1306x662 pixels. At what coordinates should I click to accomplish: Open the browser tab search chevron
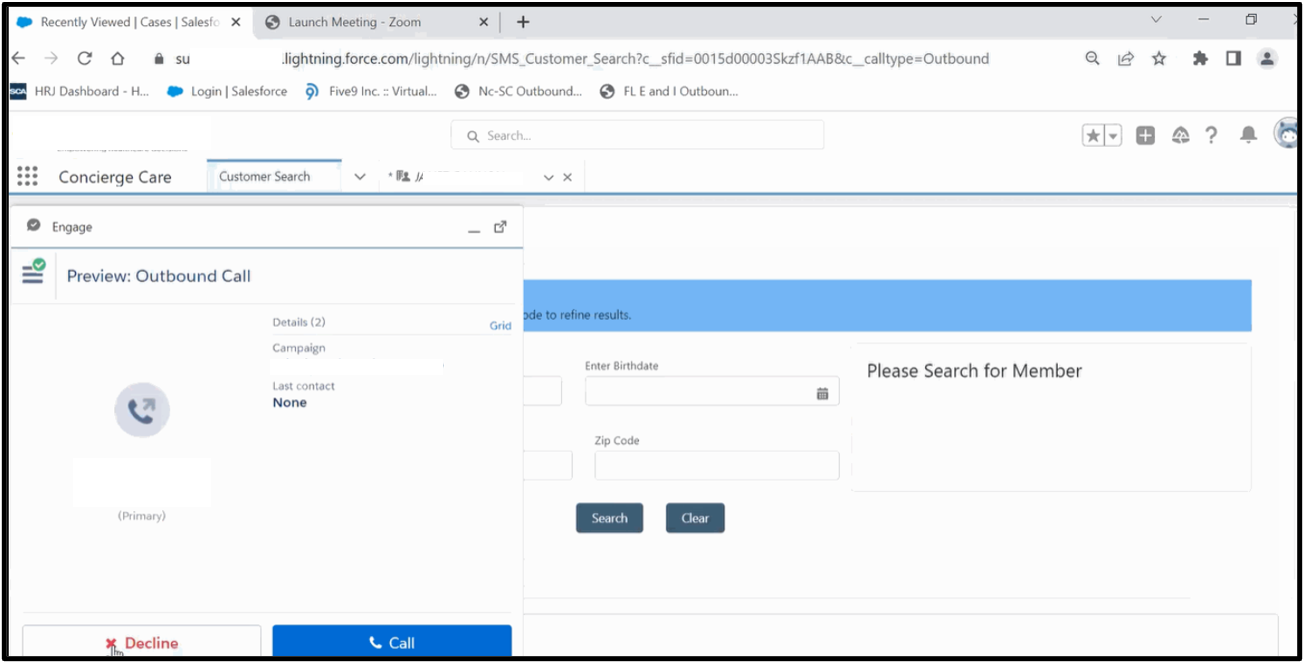[1156, 20]
